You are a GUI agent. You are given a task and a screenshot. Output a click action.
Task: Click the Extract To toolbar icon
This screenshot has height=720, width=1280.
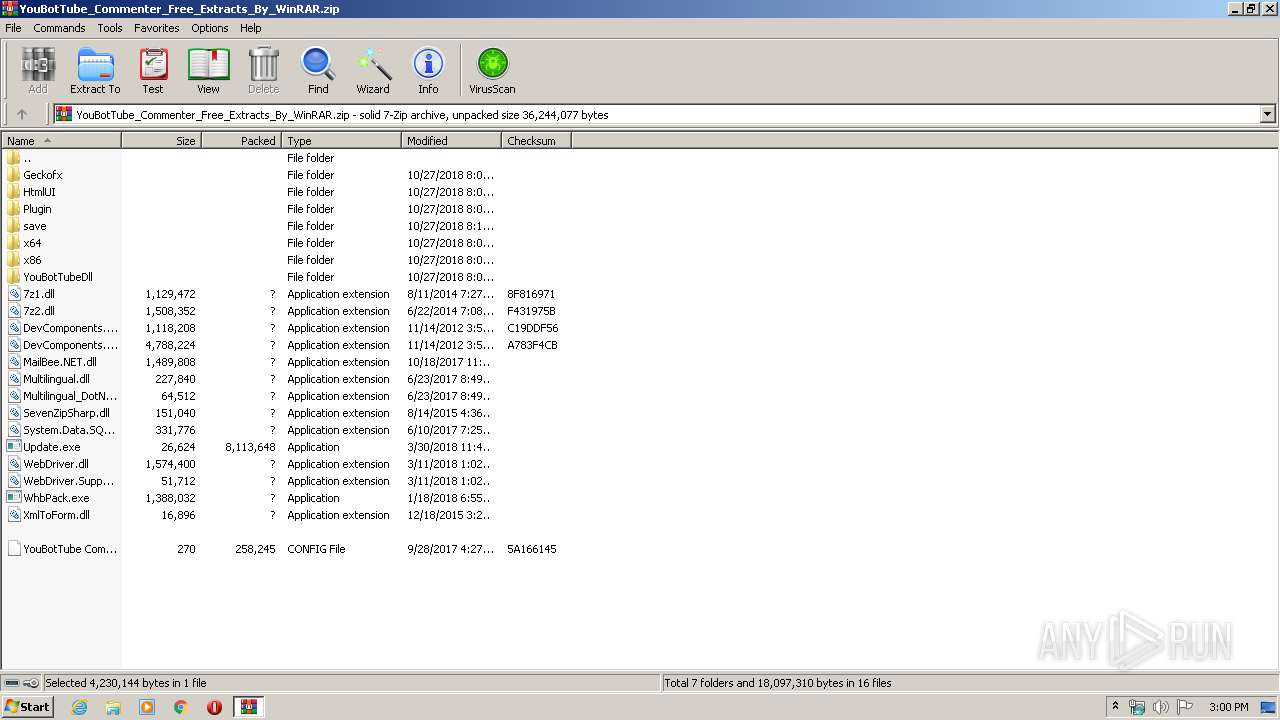coord(95,71)
